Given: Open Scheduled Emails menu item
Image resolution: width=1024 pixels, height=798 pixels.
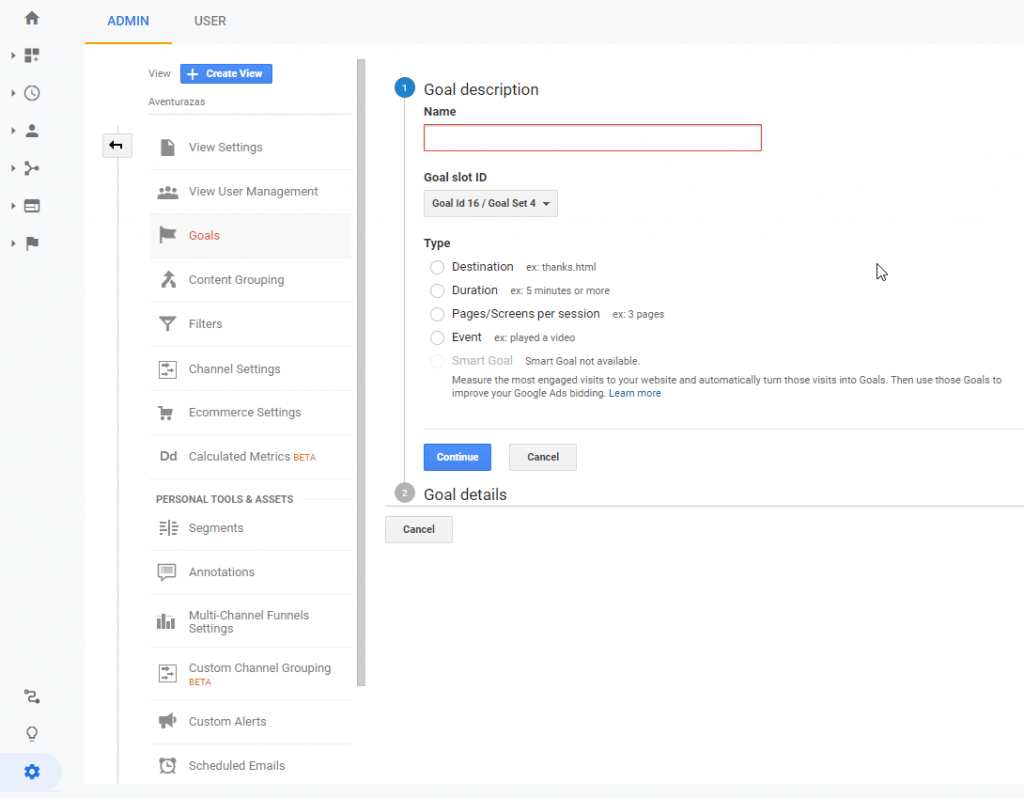Looking at the screenshot, I should [x=251, y=765].
